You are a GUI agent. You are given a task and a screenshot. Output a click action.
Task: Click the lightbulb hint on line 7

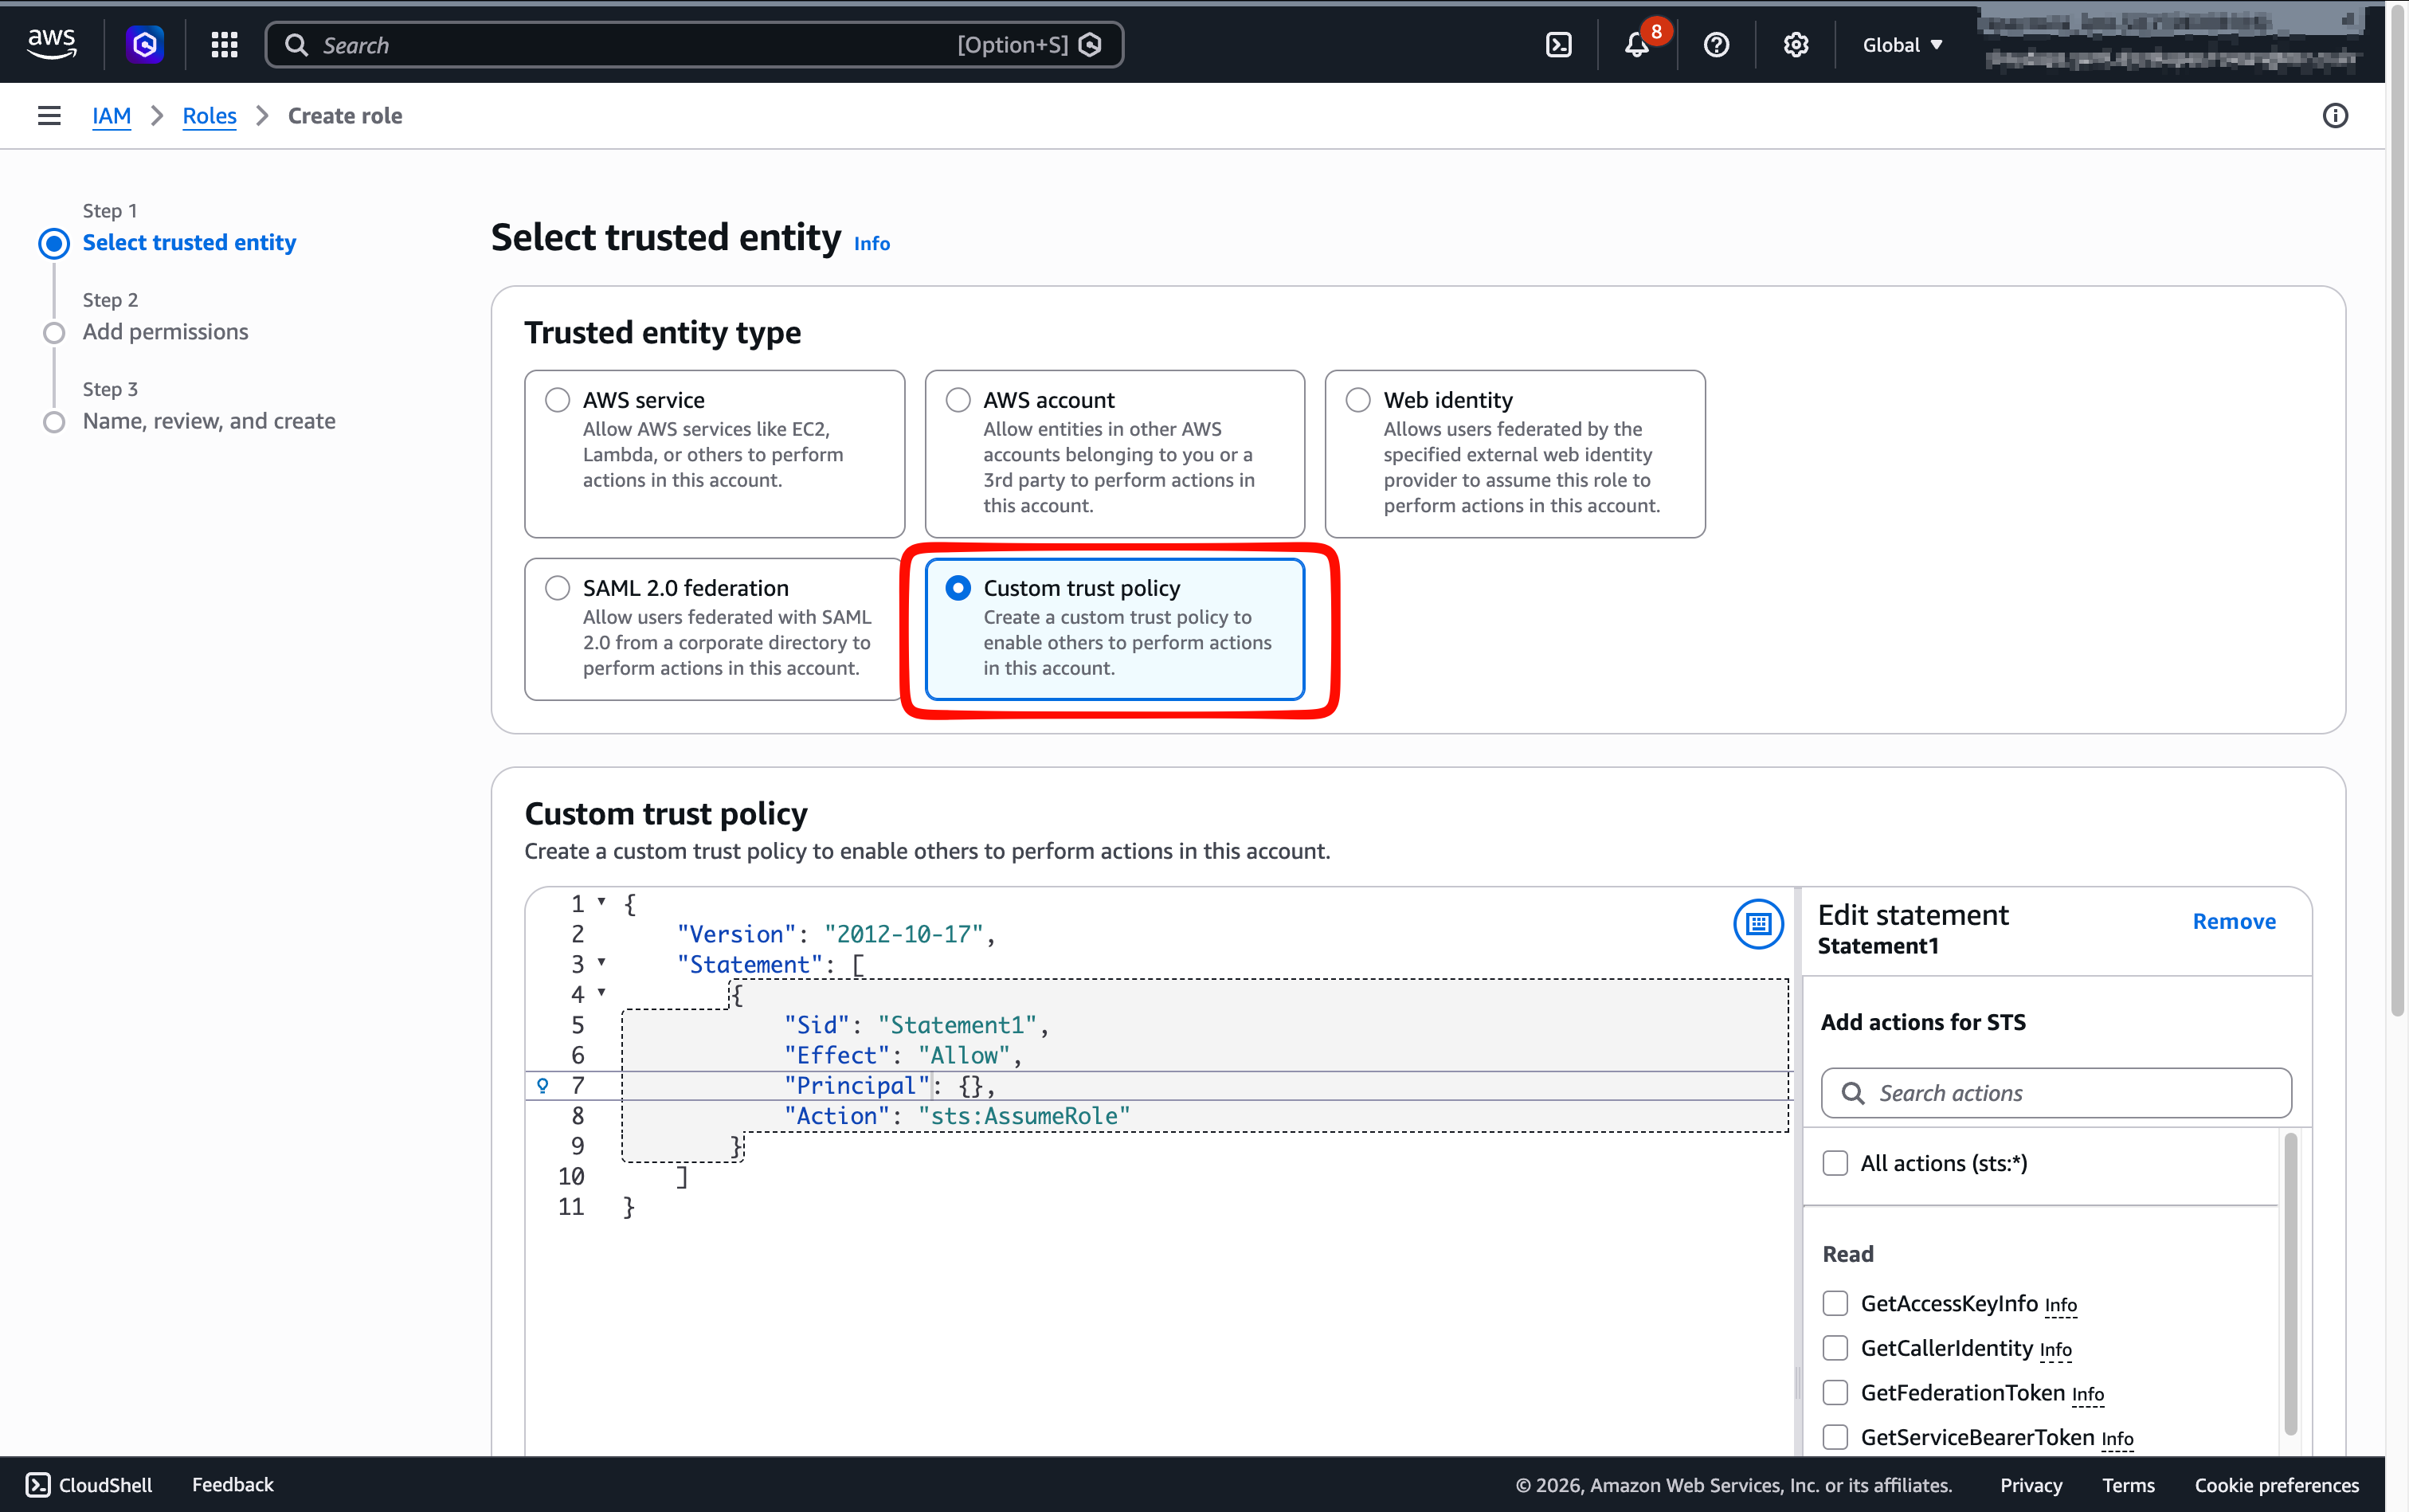[x=543, y=1085]
